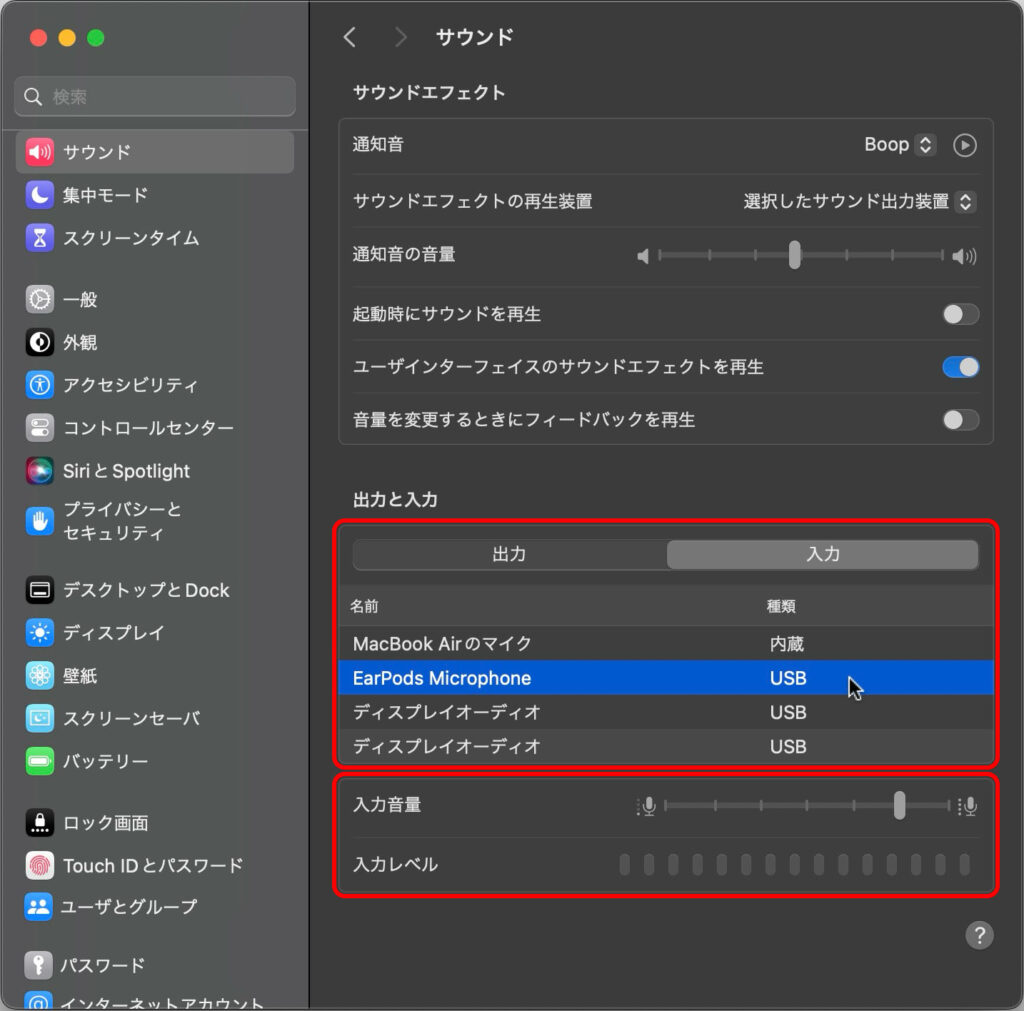1024x1011 pixels.
Task: Go forward with the right chevron
Action: click(400, 37)
